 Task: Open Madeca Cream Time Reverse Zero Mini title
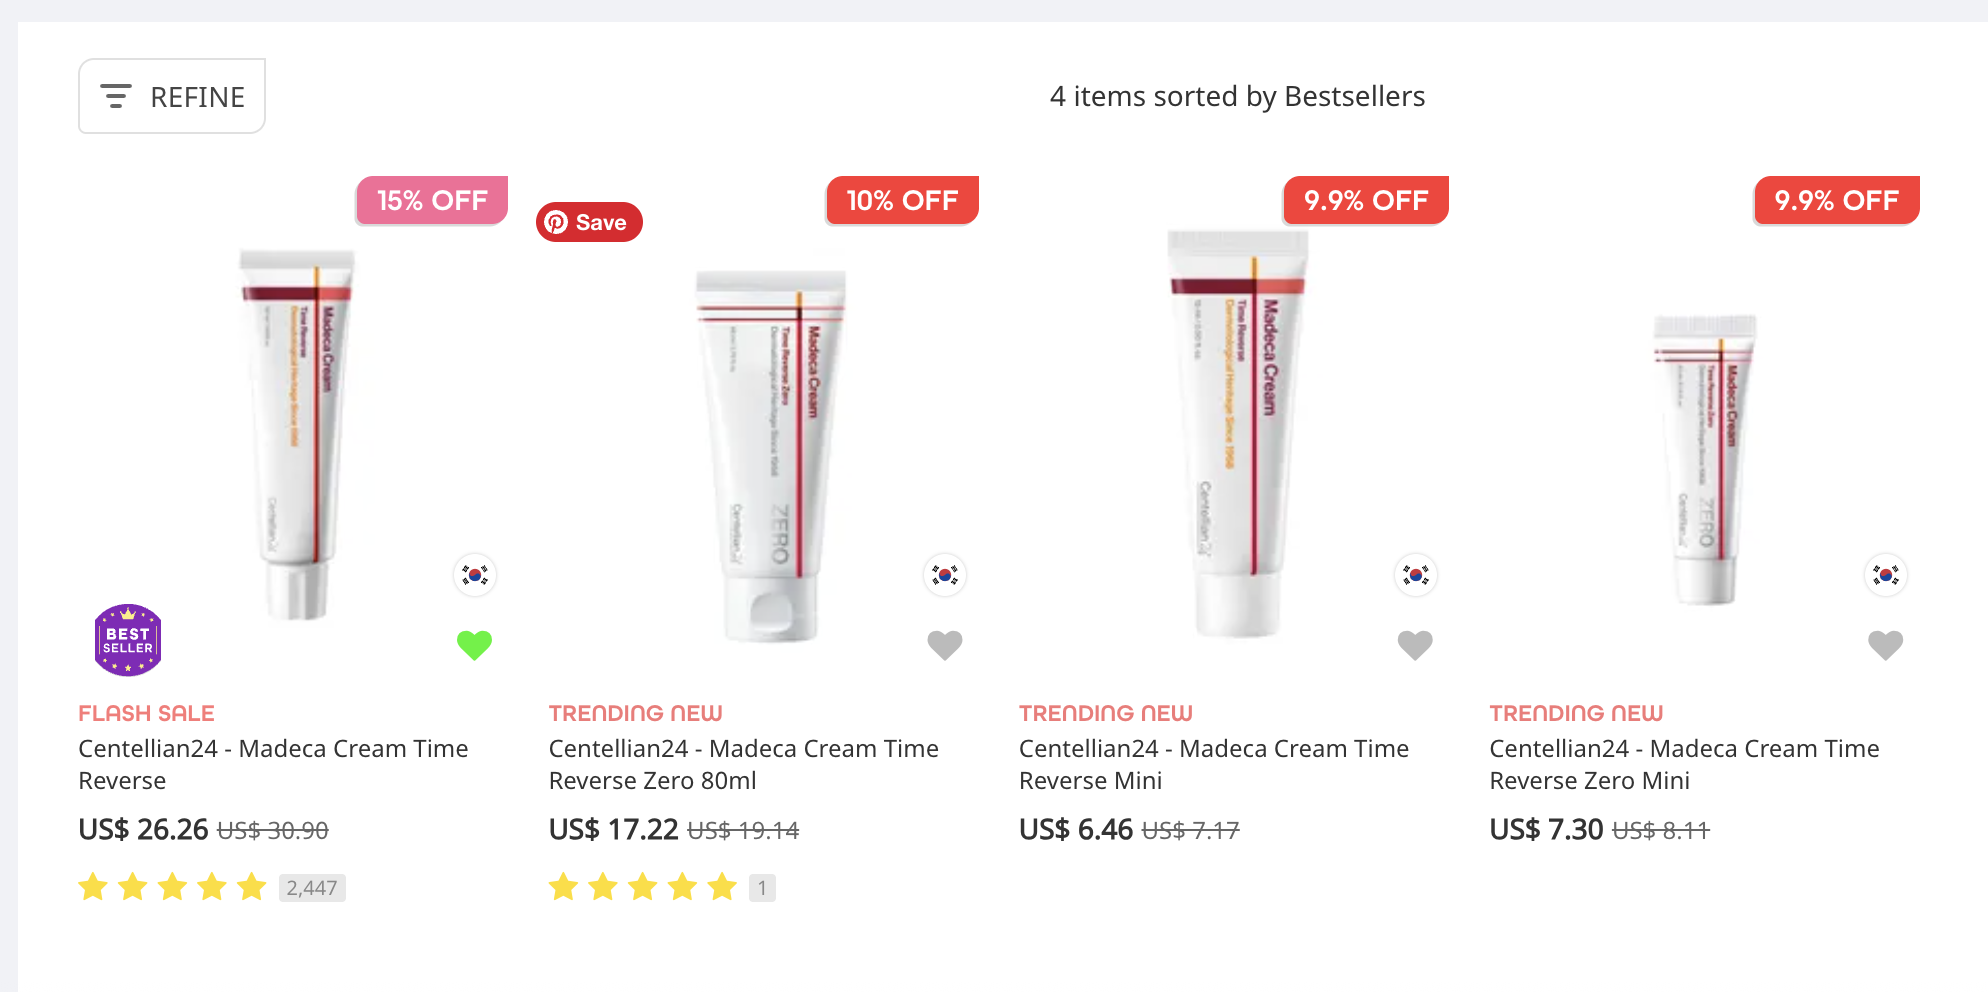point(1684,764)
